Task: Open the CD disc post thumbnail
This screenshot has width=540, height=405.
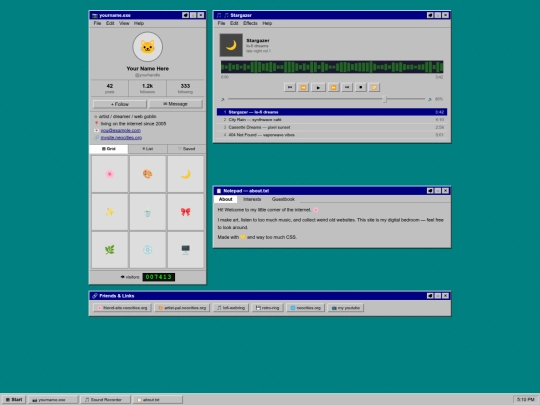Action: pyautogui.click(x=148, y=250)
